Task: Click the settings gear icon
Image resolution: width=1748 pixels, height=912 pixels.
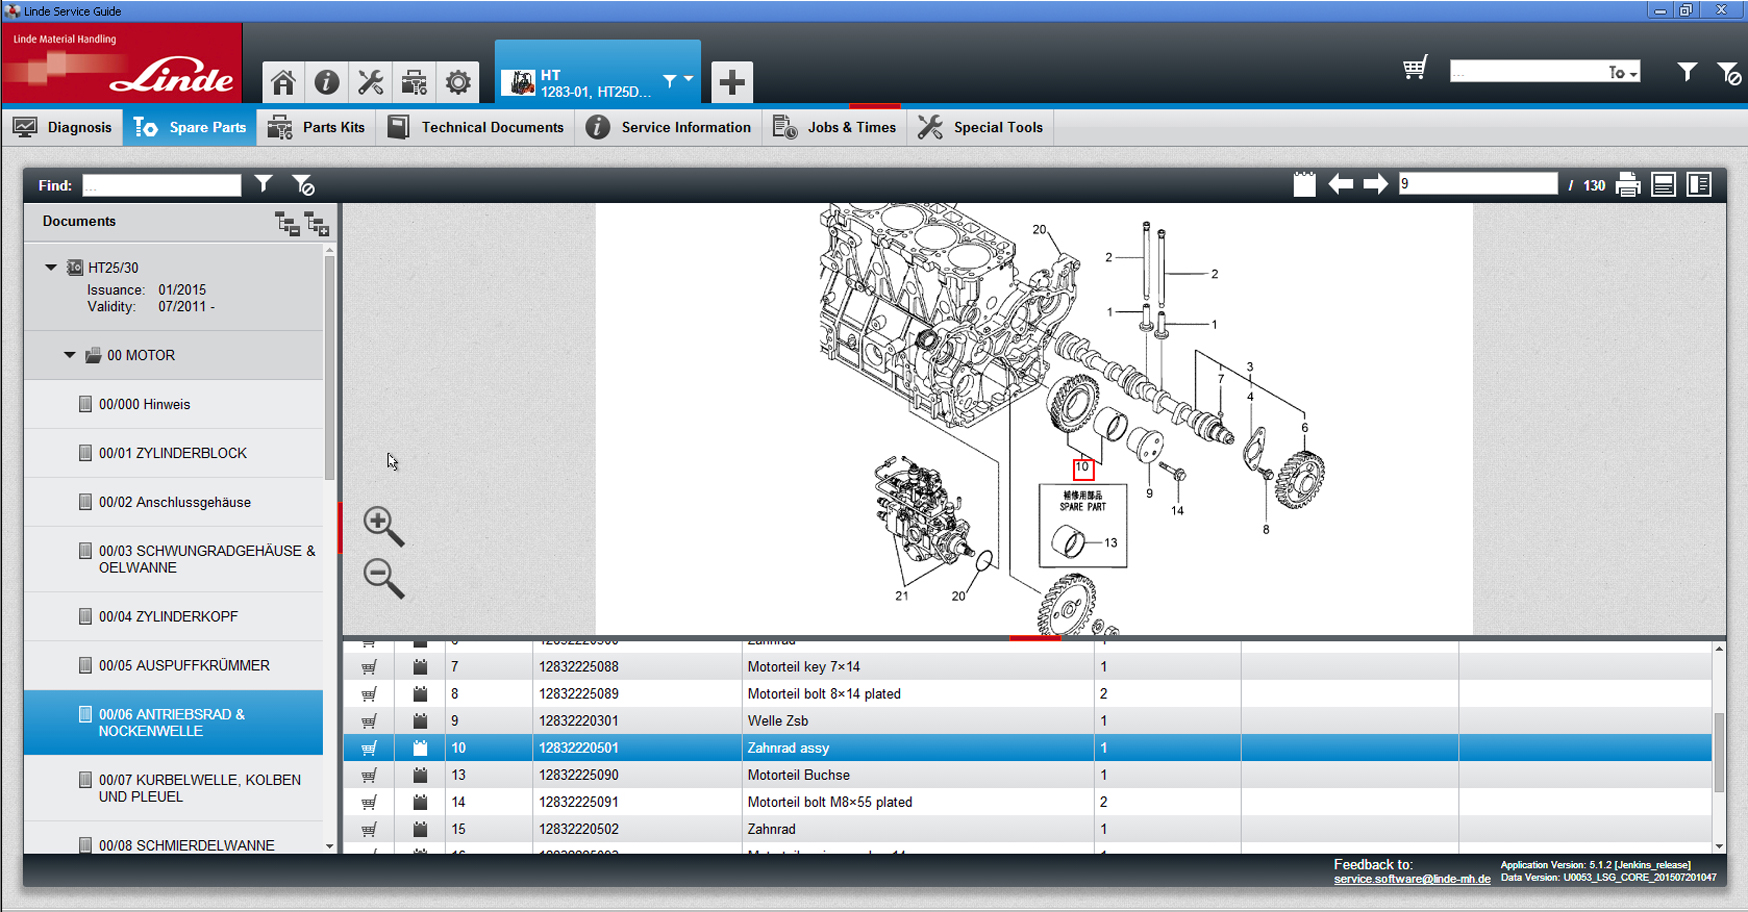Action: [458, 82]
